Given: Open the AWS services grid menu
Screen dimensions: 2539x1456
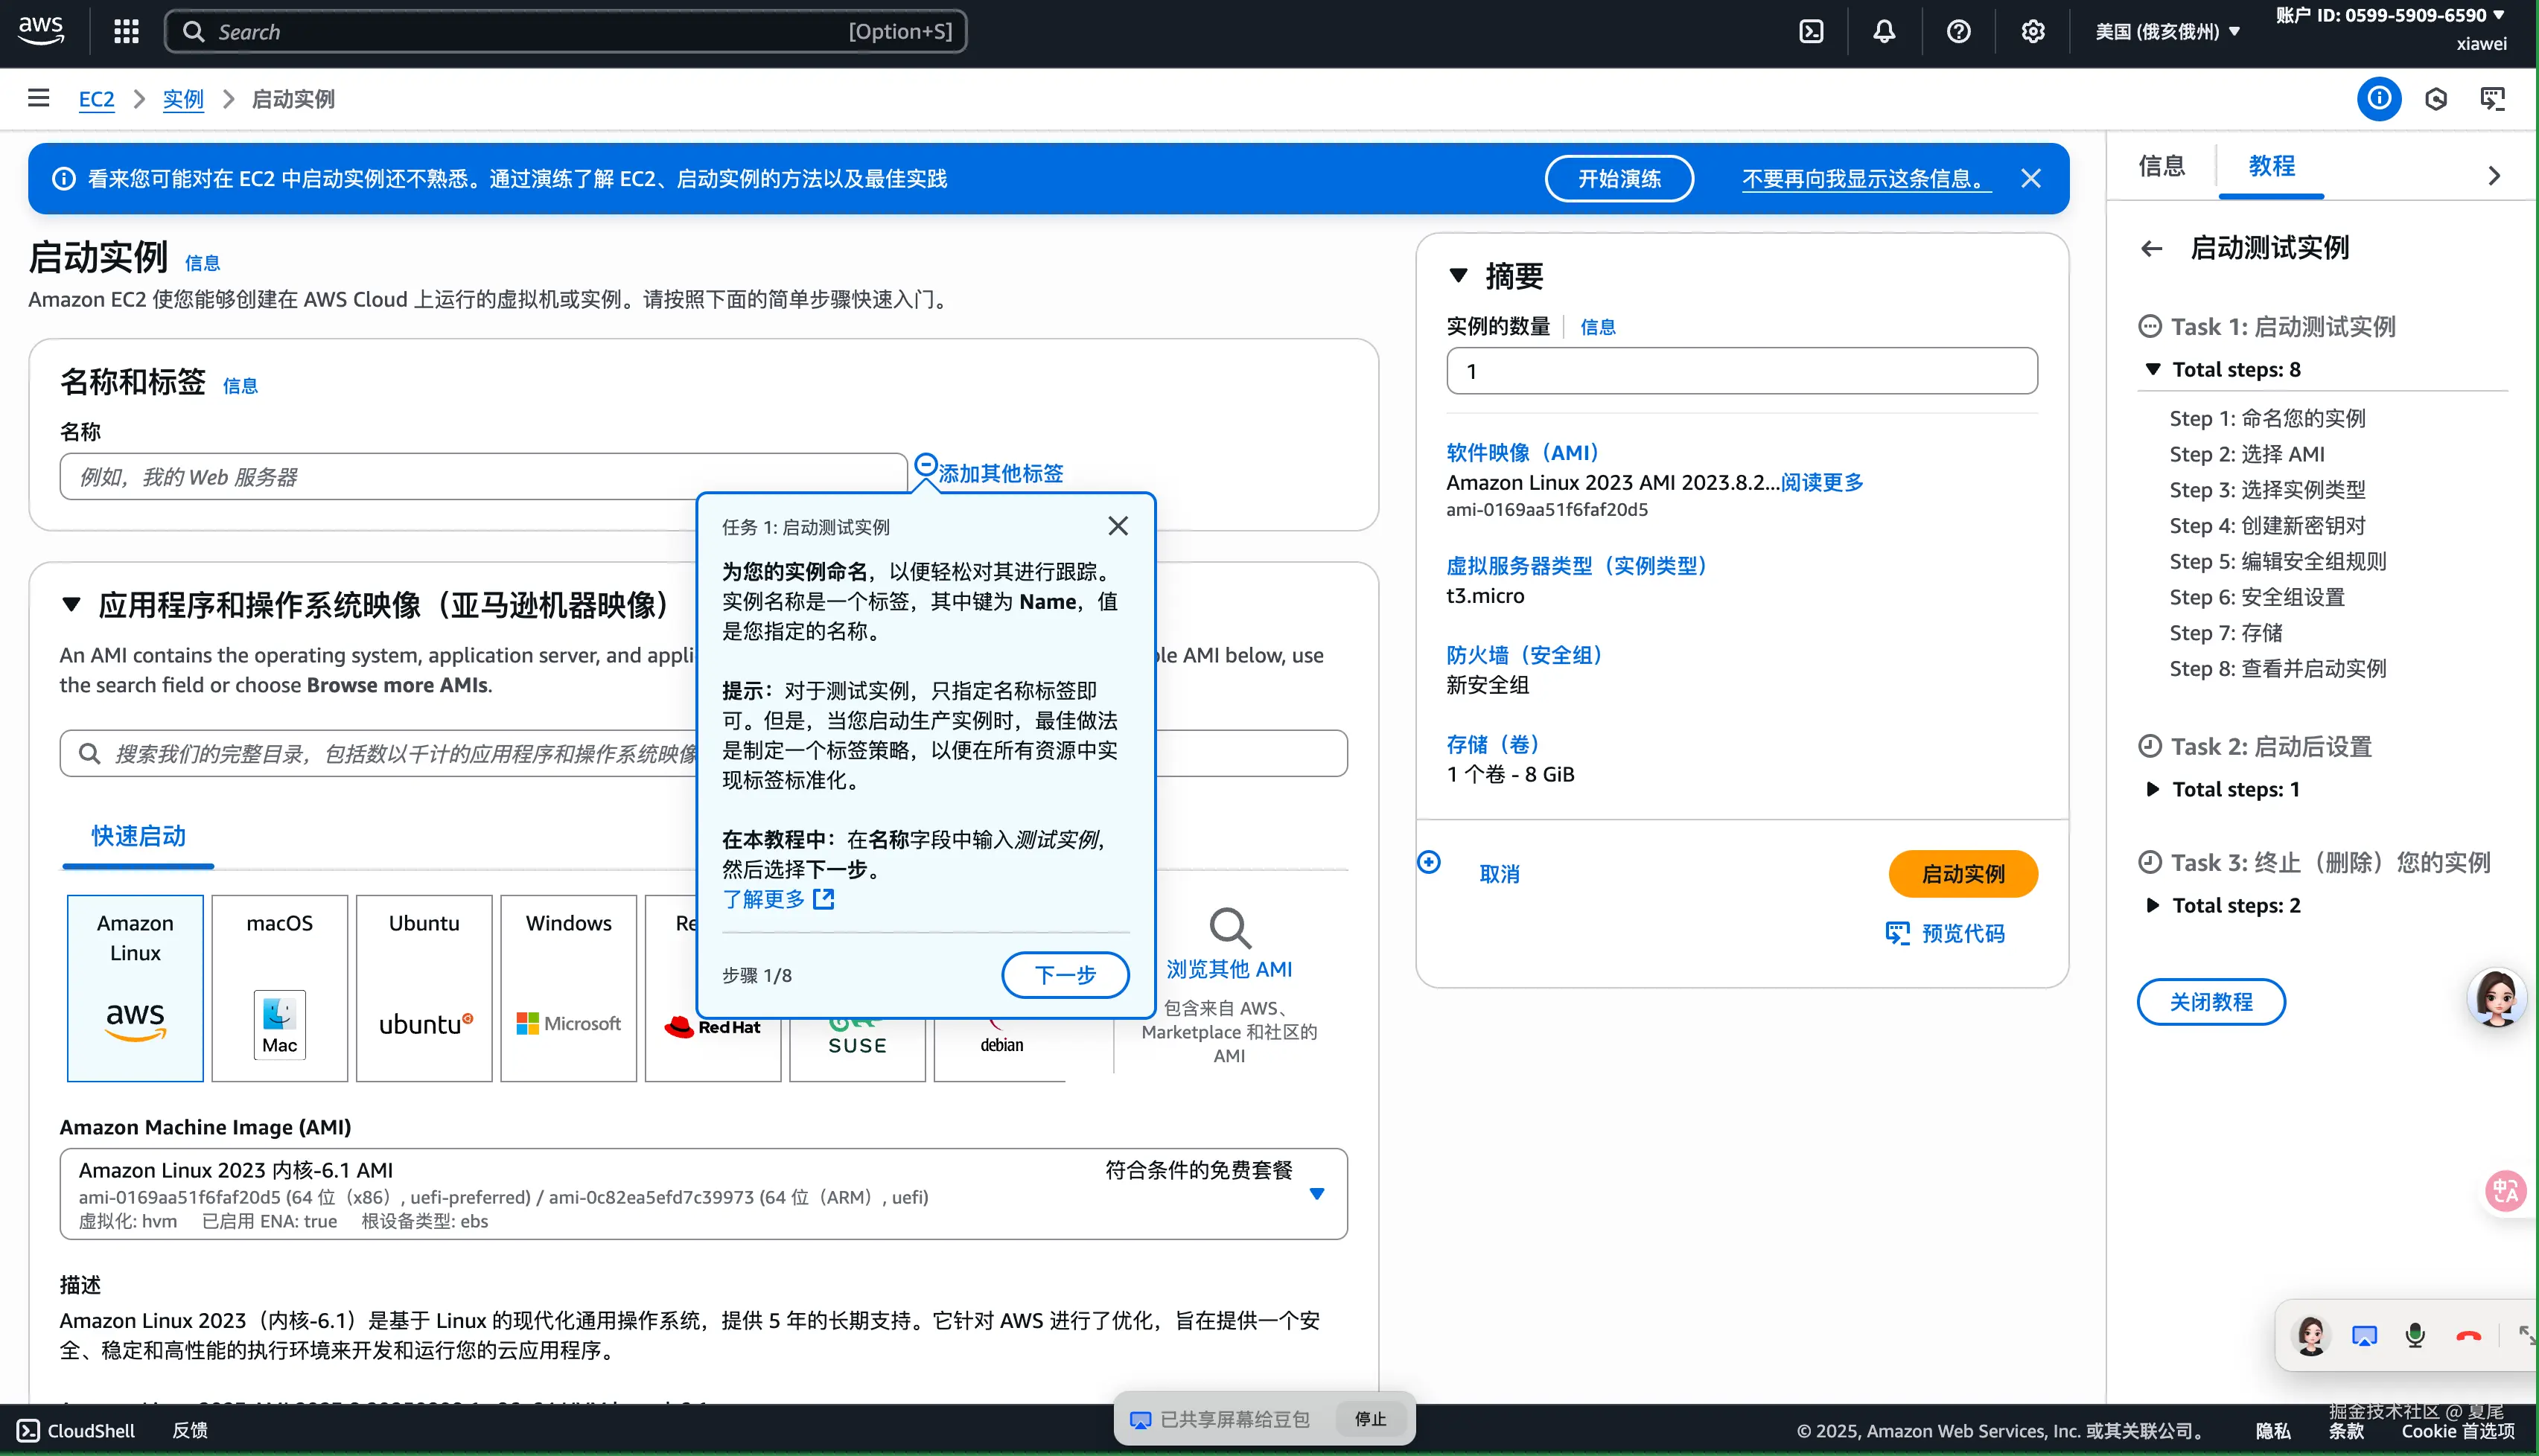Looking at the screenshot, I should click(x=126, y=31).
